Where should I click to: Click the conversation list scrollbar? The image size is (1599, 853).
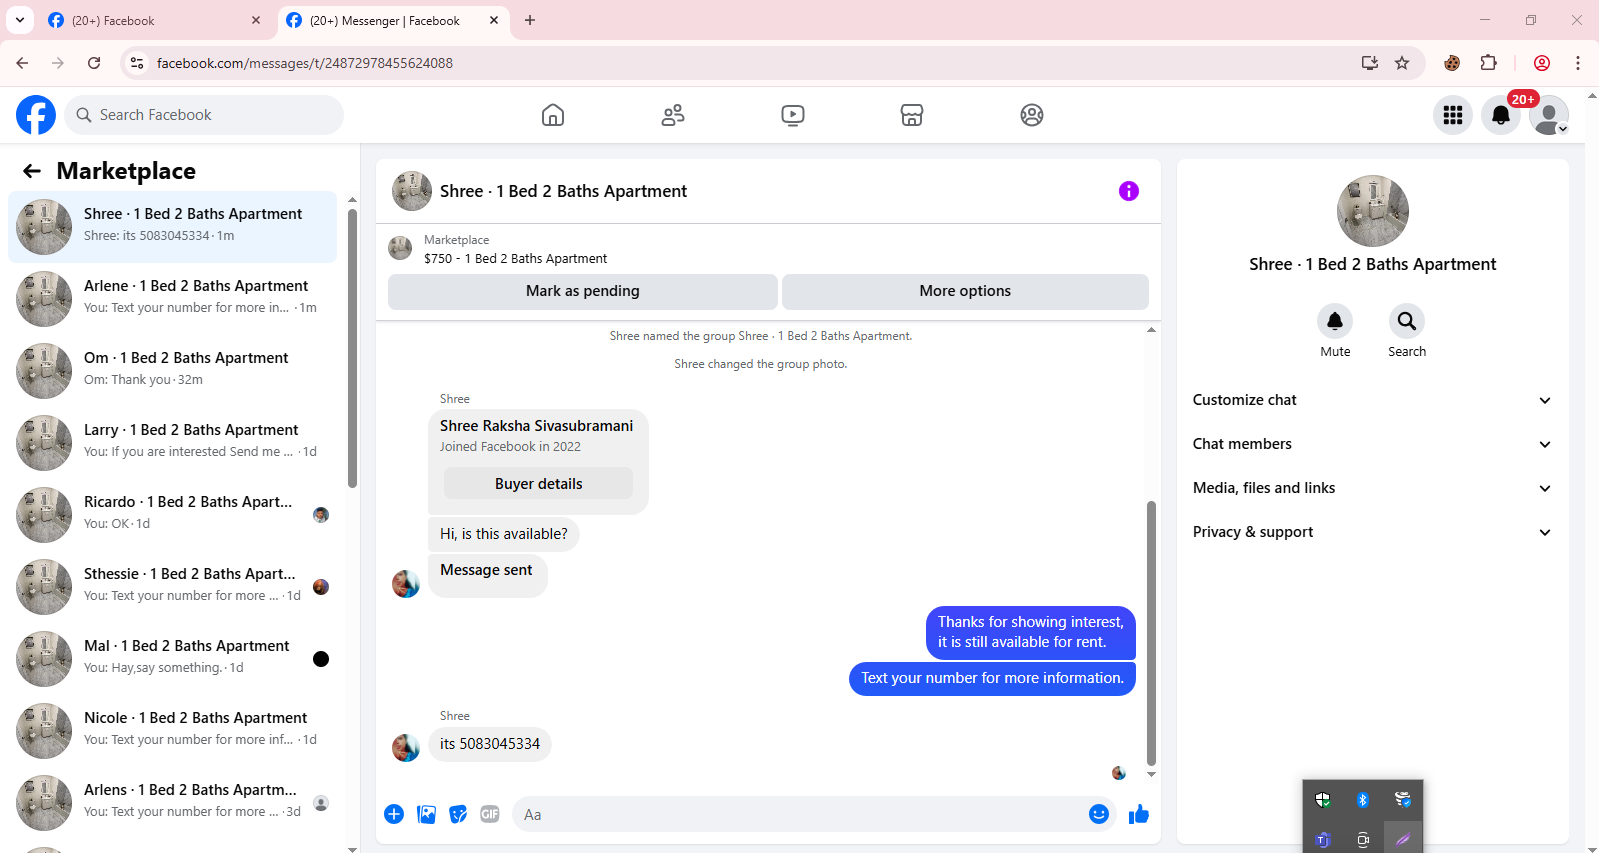pos(352,348)
